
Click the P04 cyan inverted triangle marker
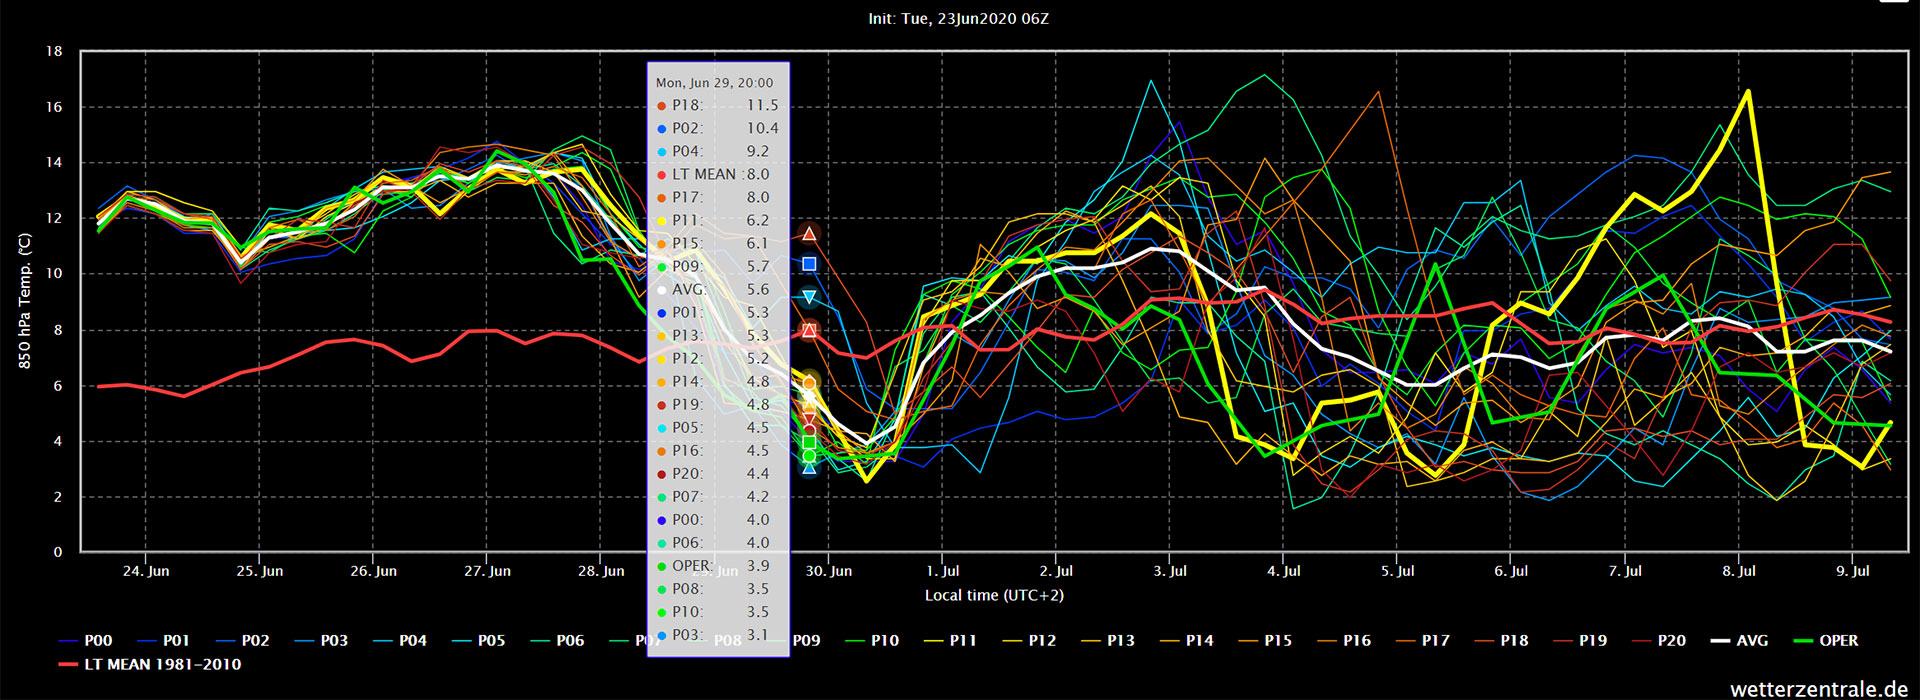coord(809,297)
